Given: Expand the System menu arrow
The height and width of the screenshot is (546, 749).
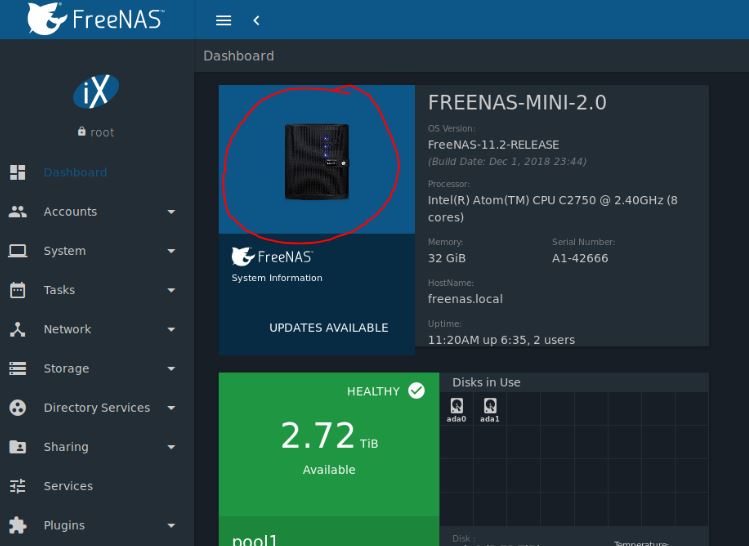Looking at the screenshot, I should 171,251.
